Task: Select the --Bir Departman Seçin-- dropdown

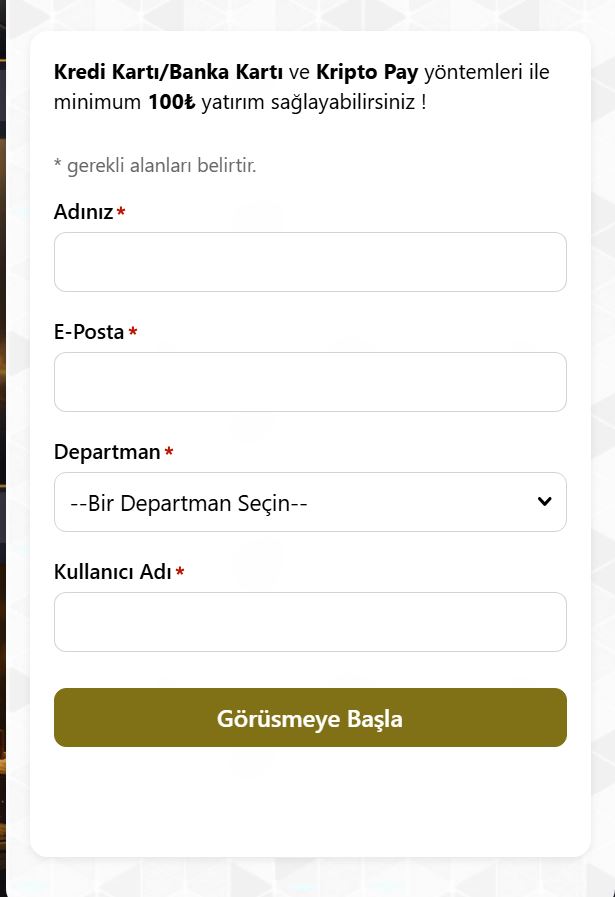Action: [310, 501]
